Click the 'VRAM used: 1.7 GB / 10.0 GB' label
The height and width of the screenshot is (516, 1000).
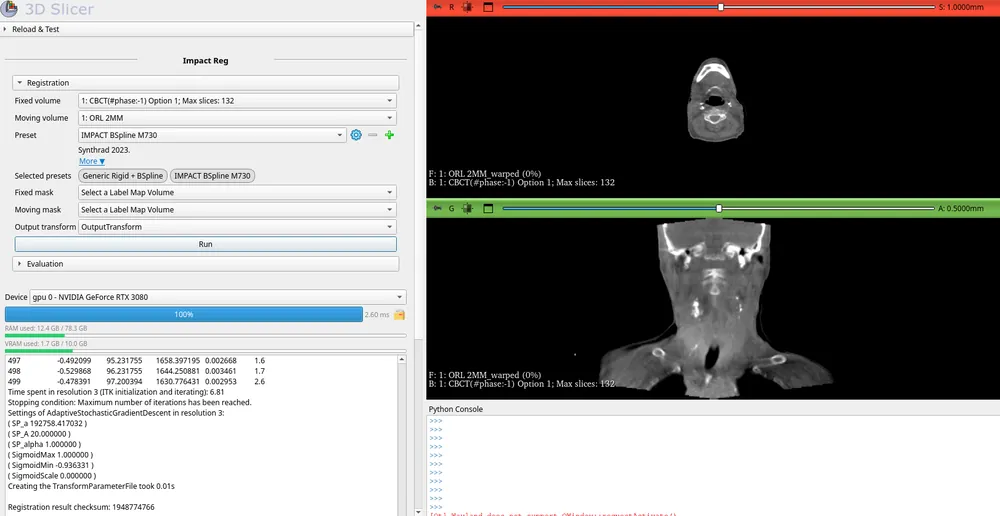click(46, 344)
